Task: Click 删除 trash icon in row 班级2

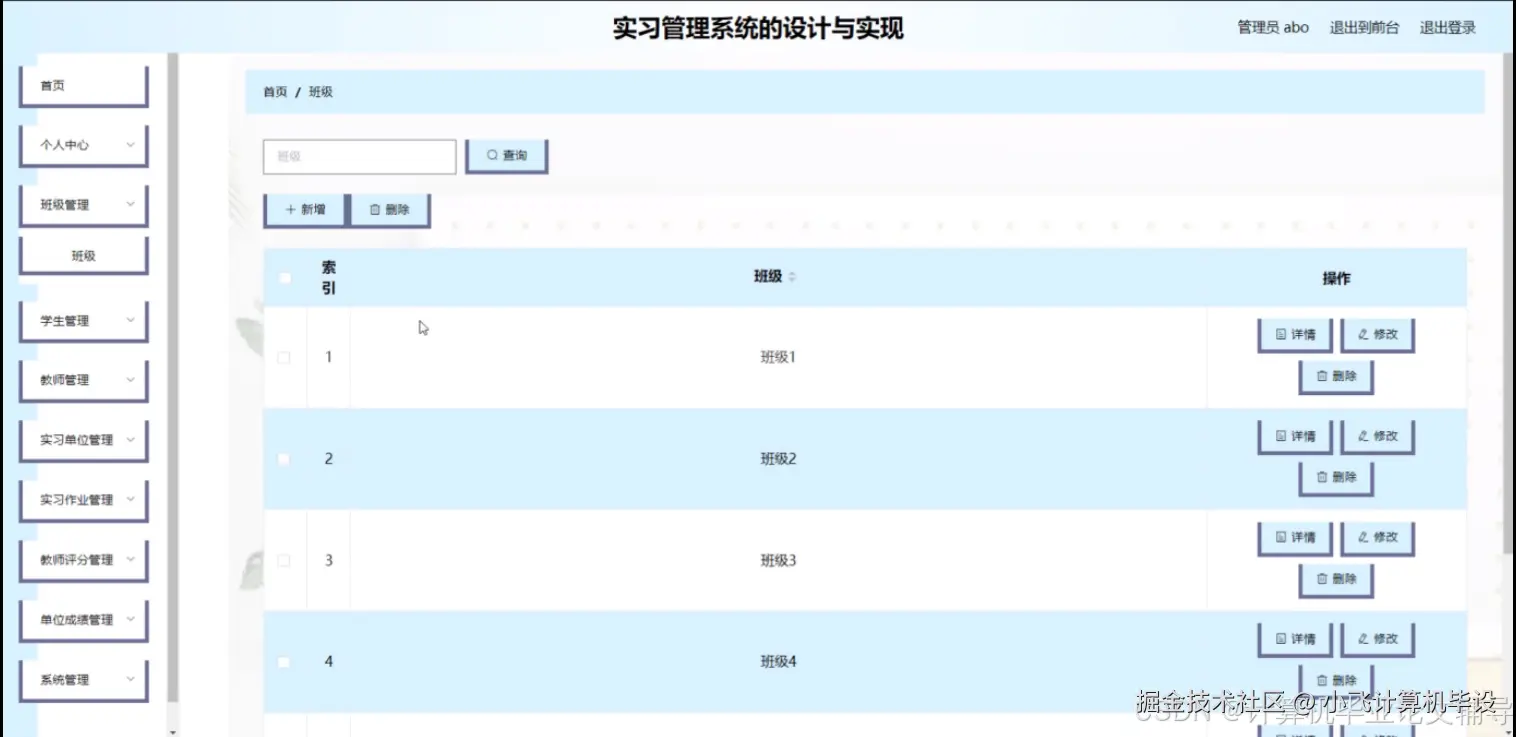Action: click(x=1322, y=478)
